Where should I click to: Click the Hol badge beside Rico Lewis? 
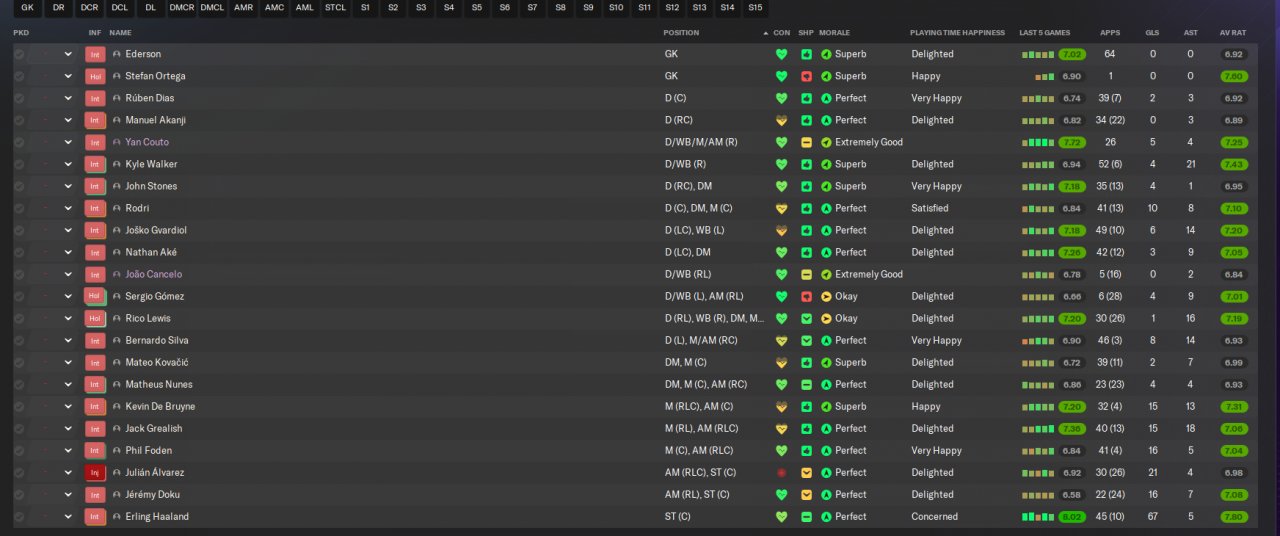pos(95,318)
